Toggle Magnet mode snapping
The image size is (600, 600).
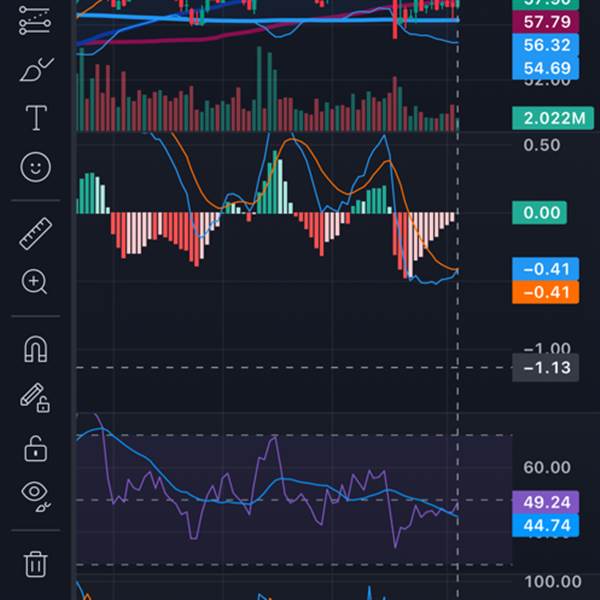(36, 349)
